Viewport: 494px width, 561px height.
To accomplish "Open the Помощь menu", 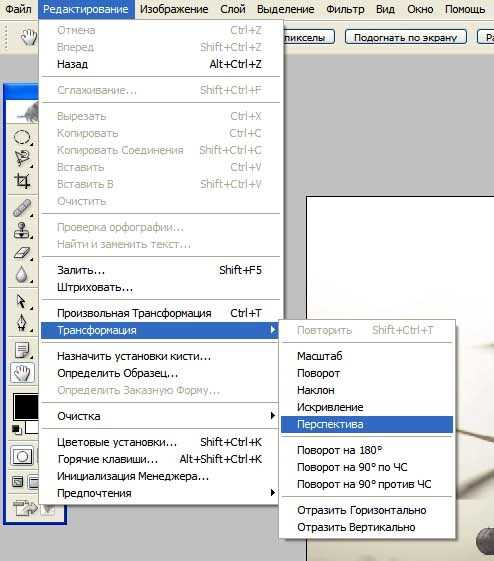I will pos(465,9).
